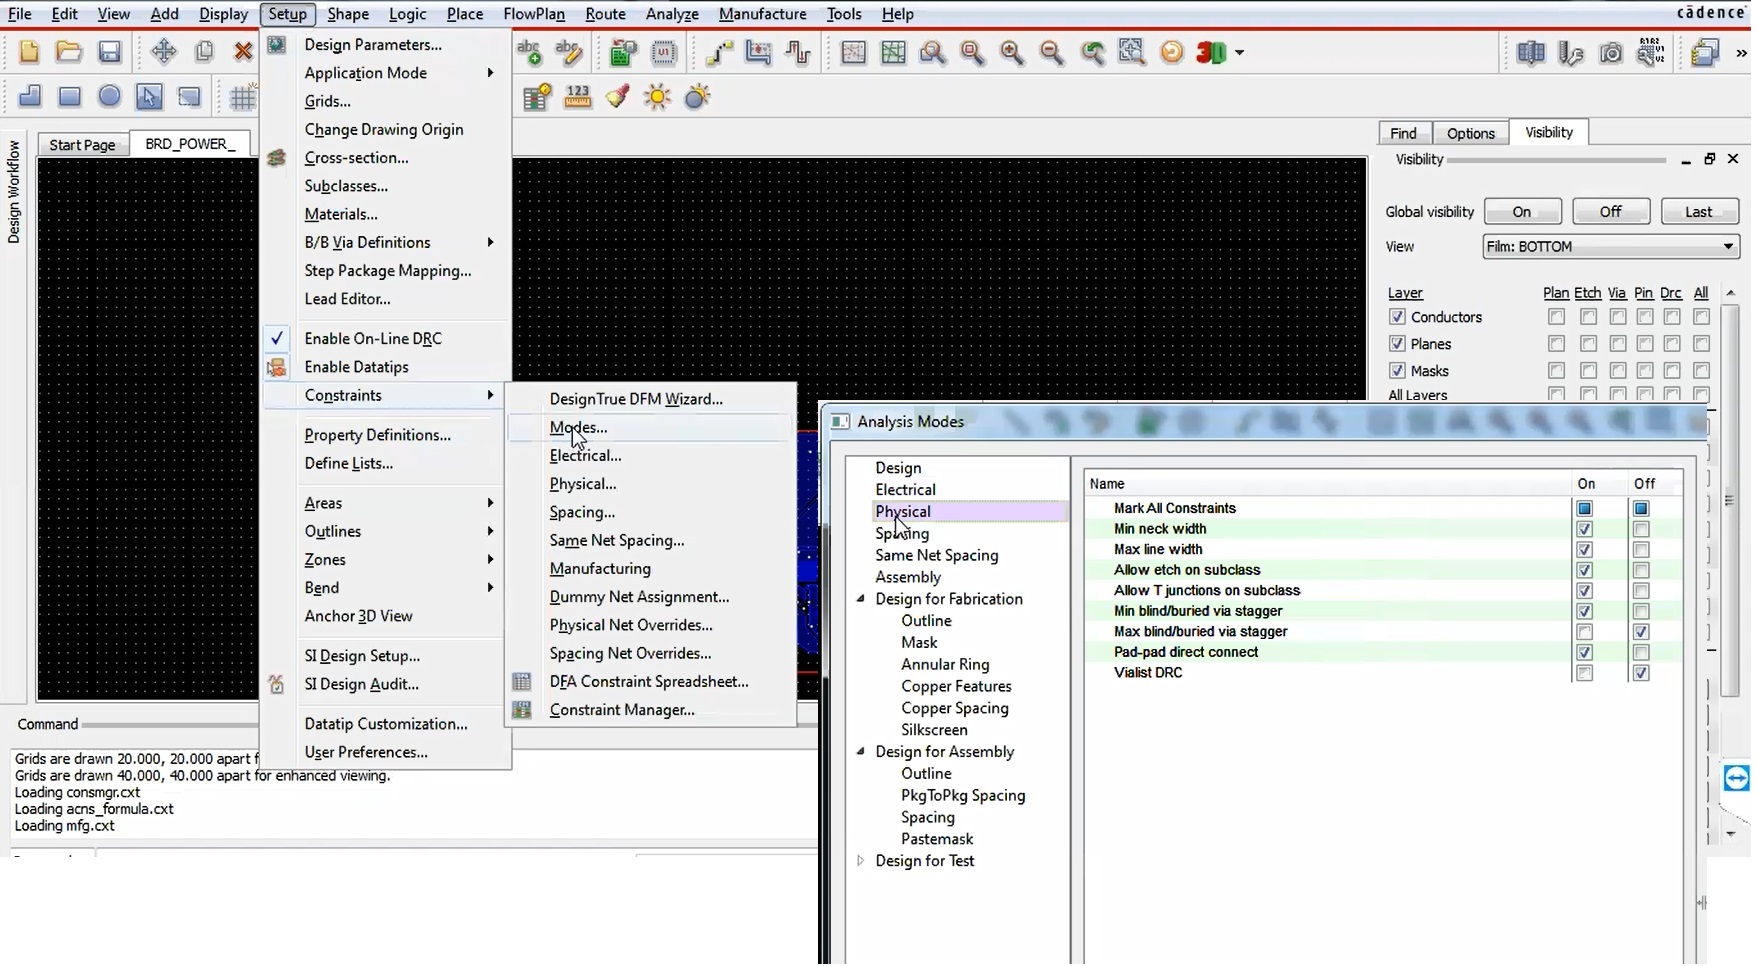Viewport: 1758px width, 966px height.
Task: Toggle the Conductors layer checkbox
Action: [1397, 317]
